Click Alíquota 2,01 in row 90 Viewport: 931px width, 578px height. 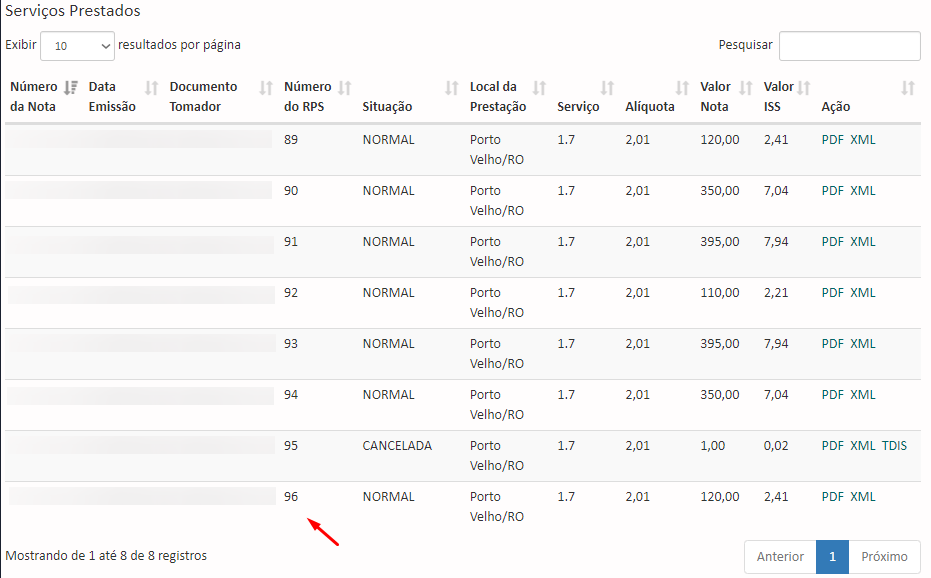(637, 191)
